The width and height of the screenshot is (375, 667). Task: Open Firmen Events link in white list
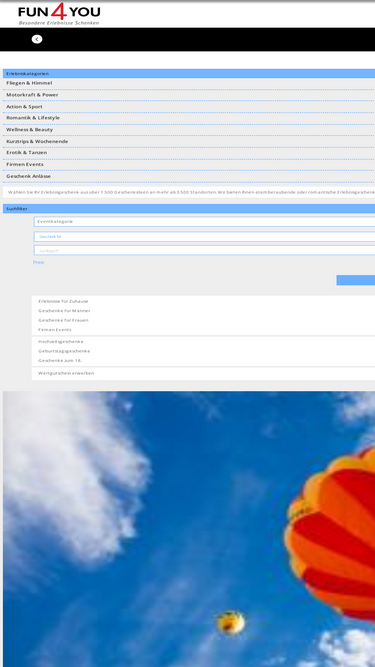tap(55, 330)
